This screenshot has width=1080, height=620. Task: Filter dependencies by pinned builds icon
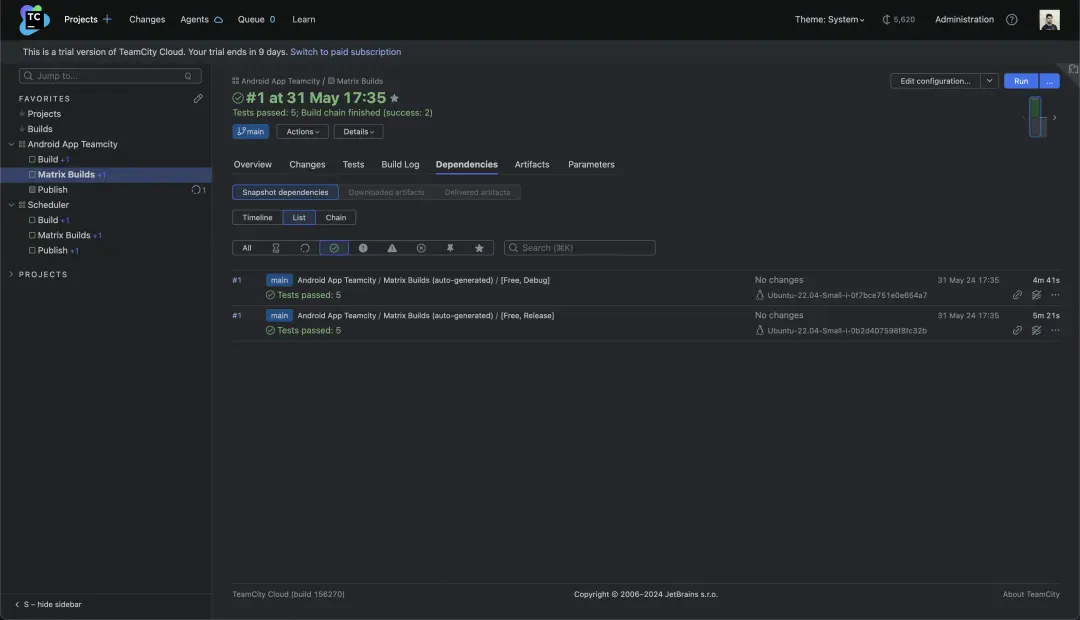pyautogui.click(x=450, y=248)
